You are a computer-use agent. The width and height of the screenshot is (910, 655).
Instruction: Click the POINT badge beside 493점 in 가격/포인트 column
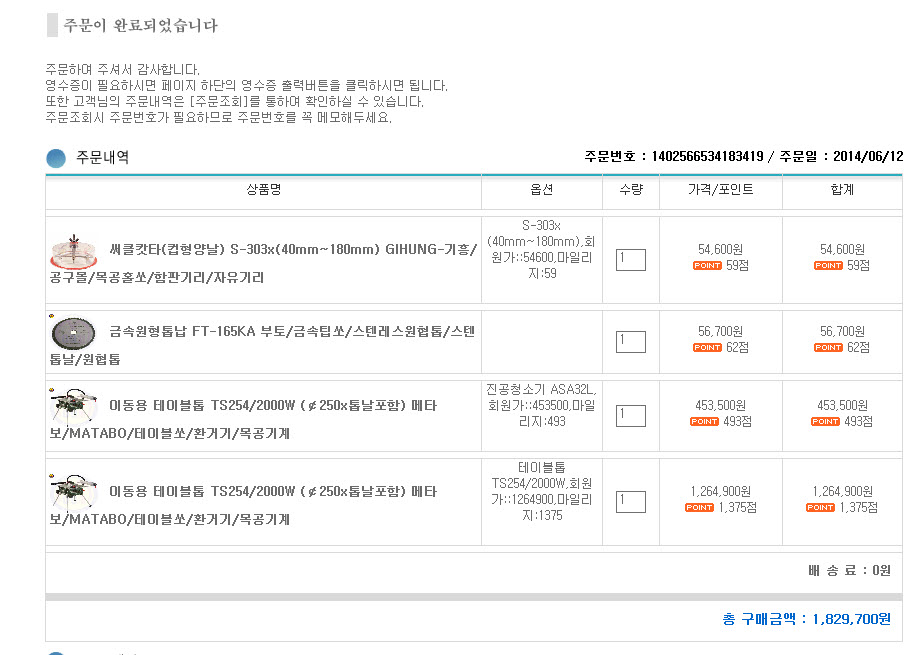click(704, 422)
